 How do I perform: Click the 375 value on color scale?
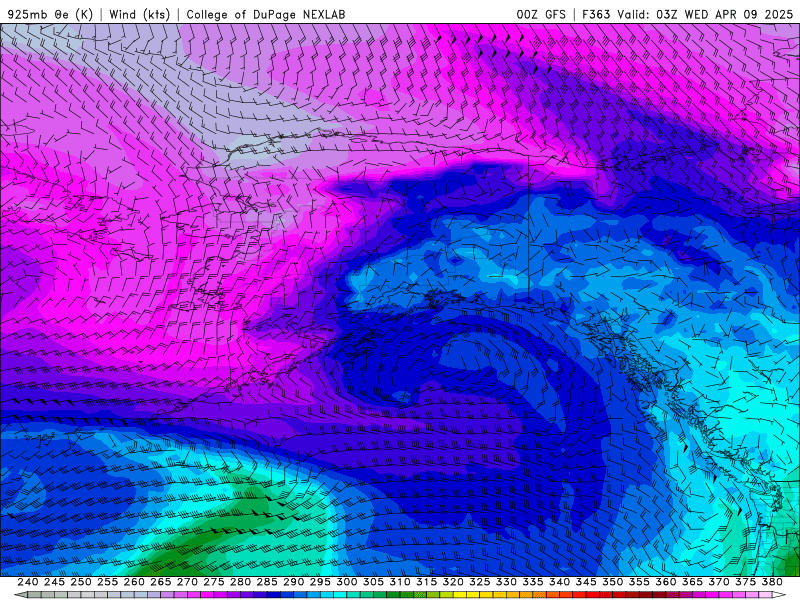pyautogui.click(x=745, y=582)
